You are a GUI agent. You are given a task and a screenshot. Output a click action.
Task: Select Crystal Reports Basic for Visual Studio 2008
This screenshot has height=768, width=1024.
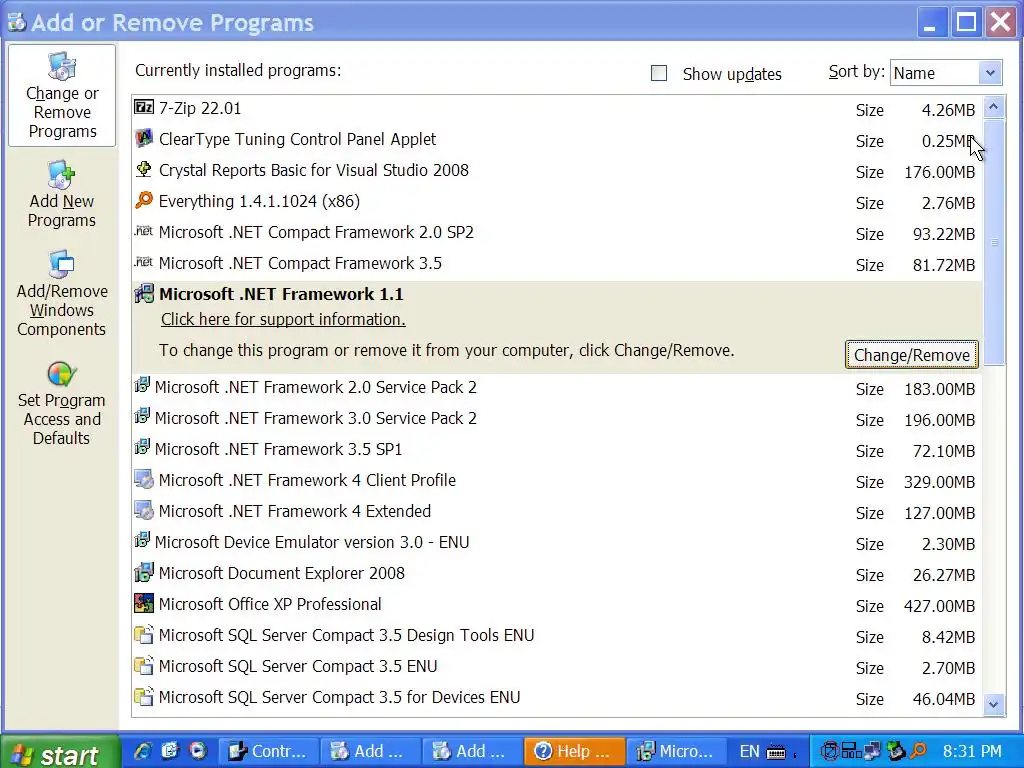coord(556,170)
